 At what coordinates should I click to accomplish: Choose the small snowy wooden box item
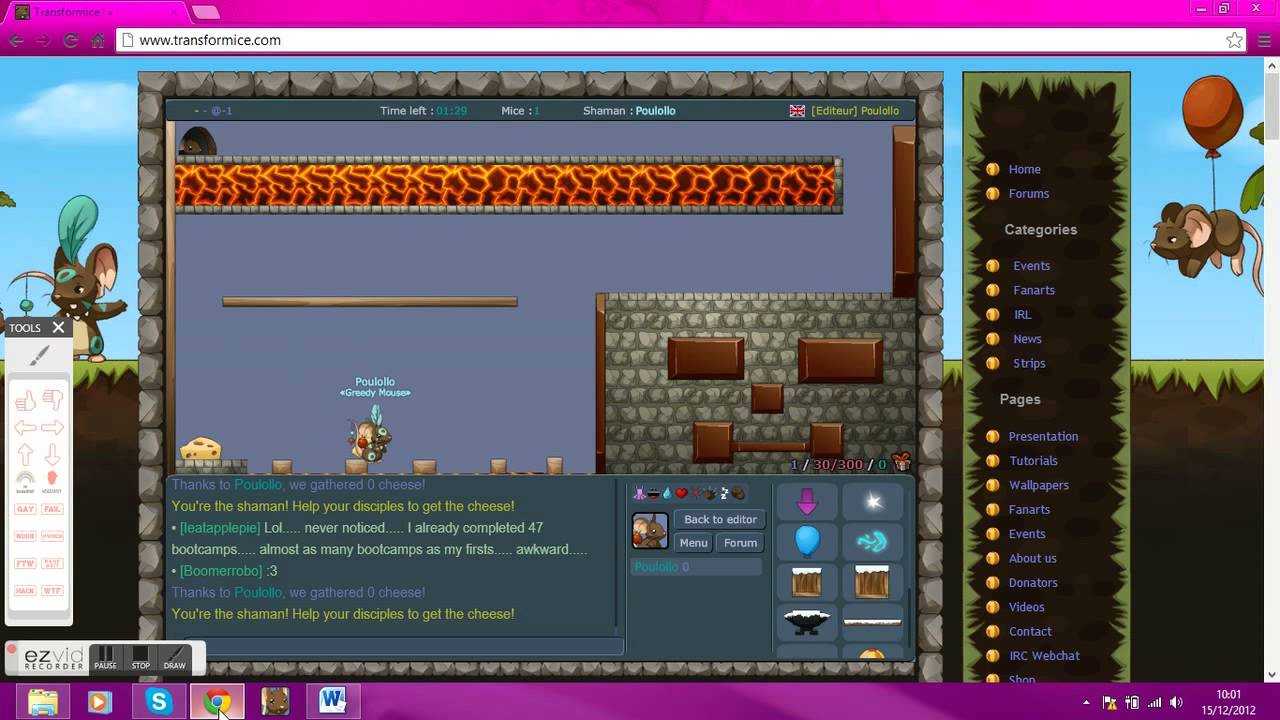(x=807, y=581)
